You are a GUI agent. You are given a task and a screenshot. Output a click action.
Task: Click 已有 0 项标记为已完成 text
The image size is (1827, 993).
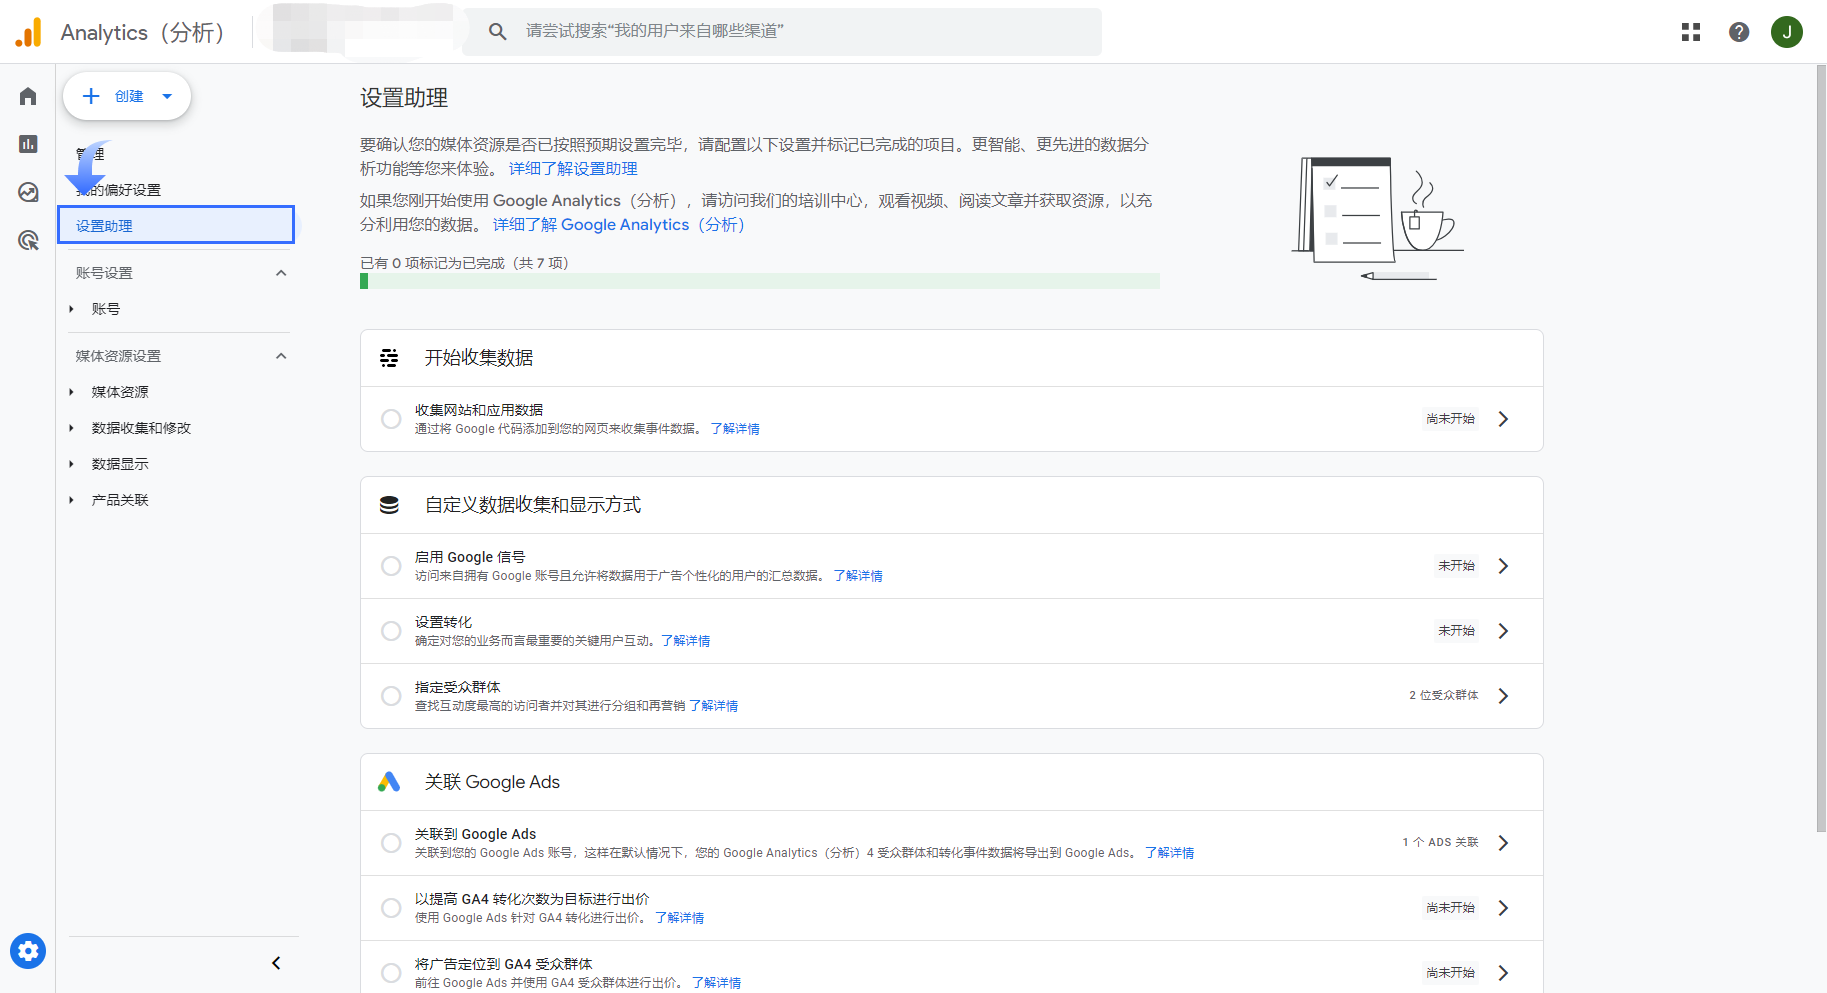pyautogui.click(x=464, y=263)
